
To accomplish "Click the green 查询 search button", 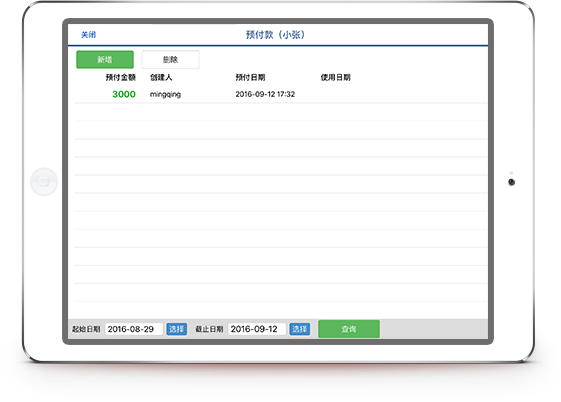I will coord(349,329).
